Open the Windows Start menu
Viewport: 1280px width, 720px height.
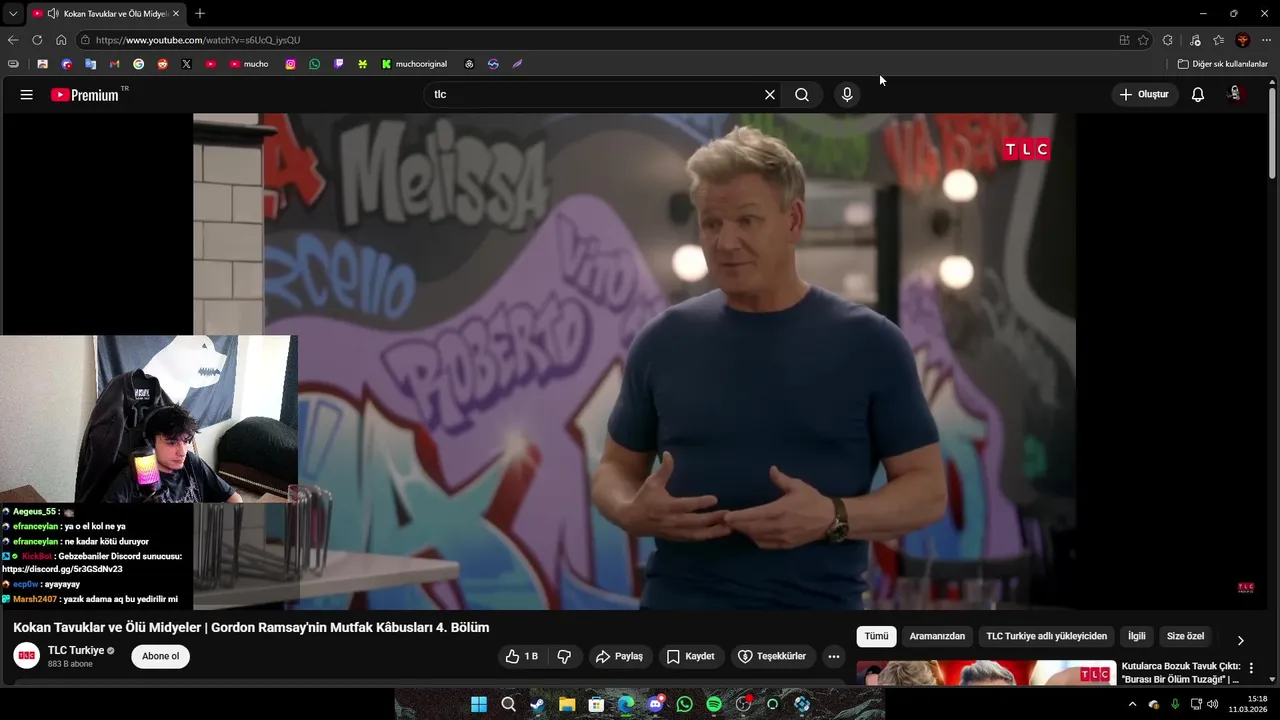479,704
